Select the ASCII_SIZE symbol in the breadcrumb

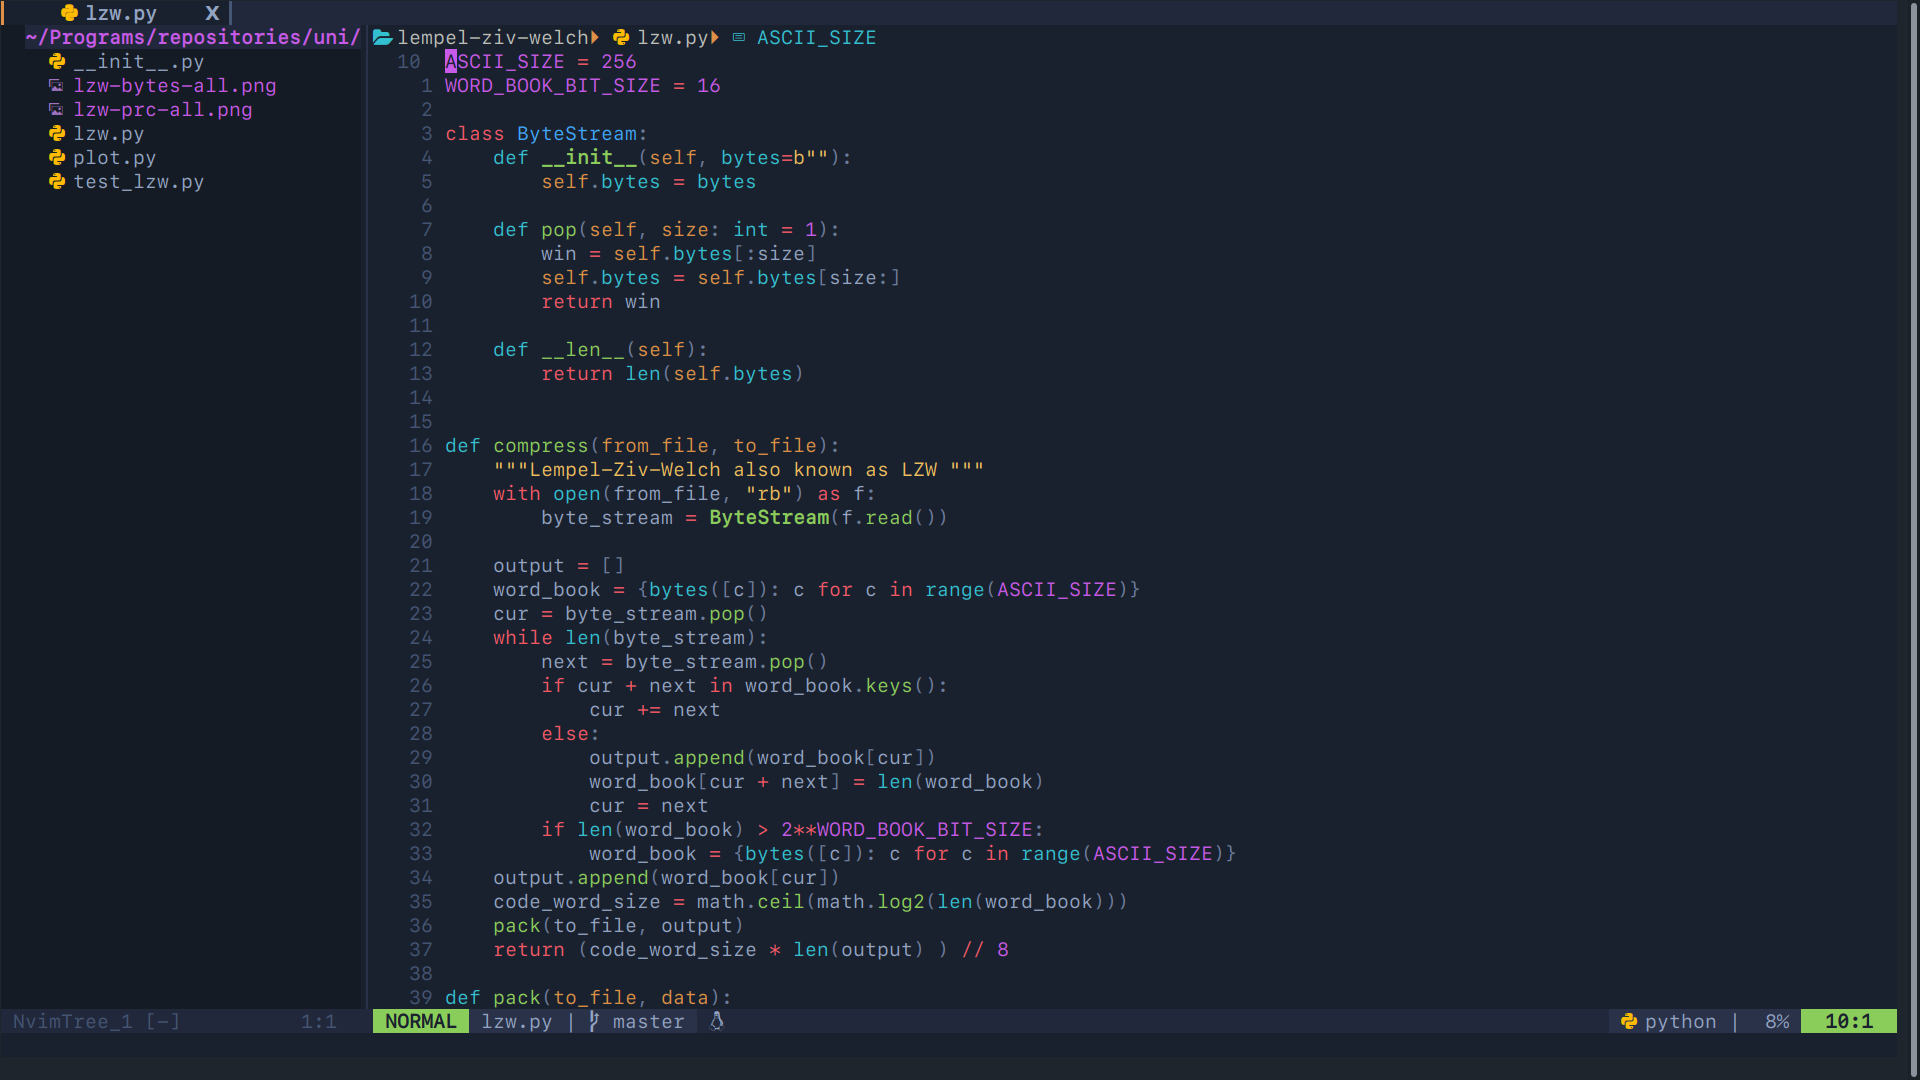coord(816,38)
